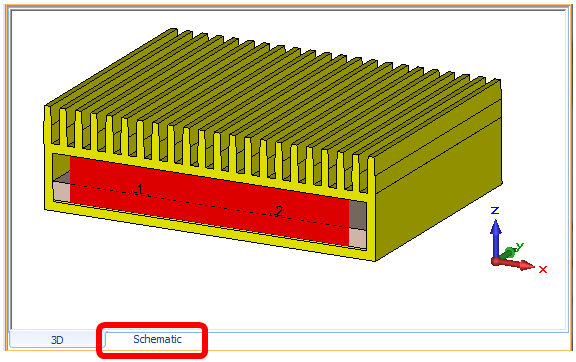Select the red X axis arrow
Viewport: 576px width, 362px height.
tap(513, 264)
